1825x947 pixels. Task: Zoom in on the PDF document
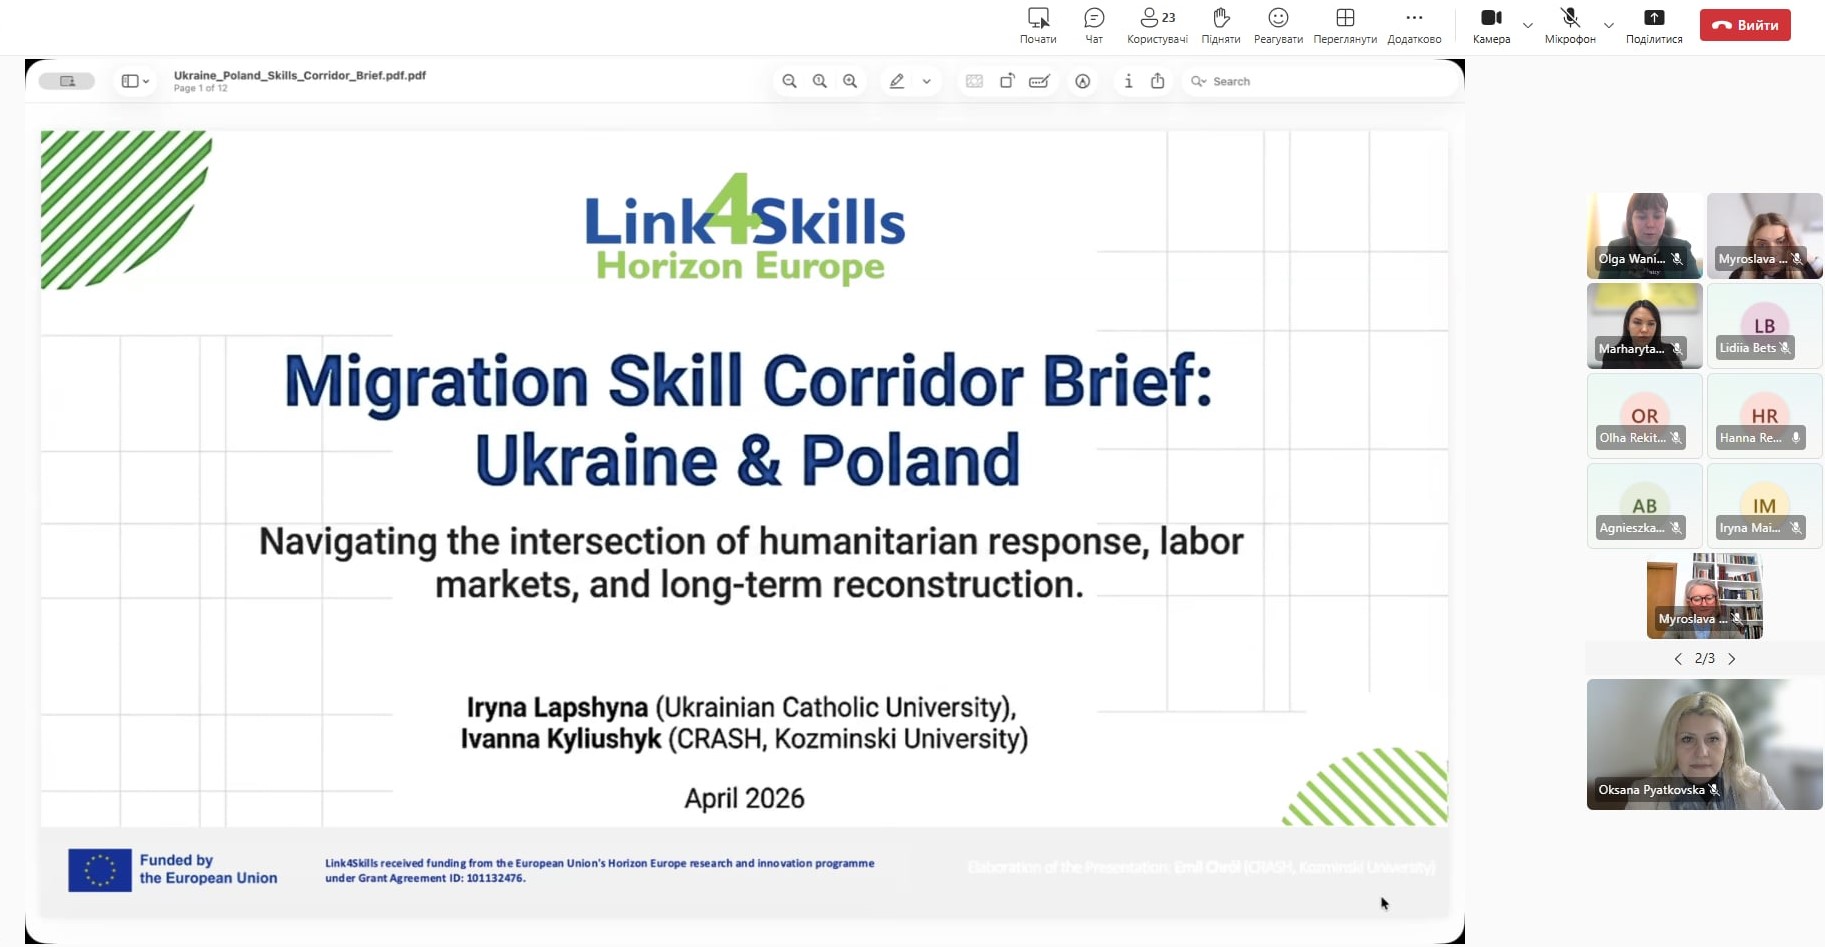[850, 81]
